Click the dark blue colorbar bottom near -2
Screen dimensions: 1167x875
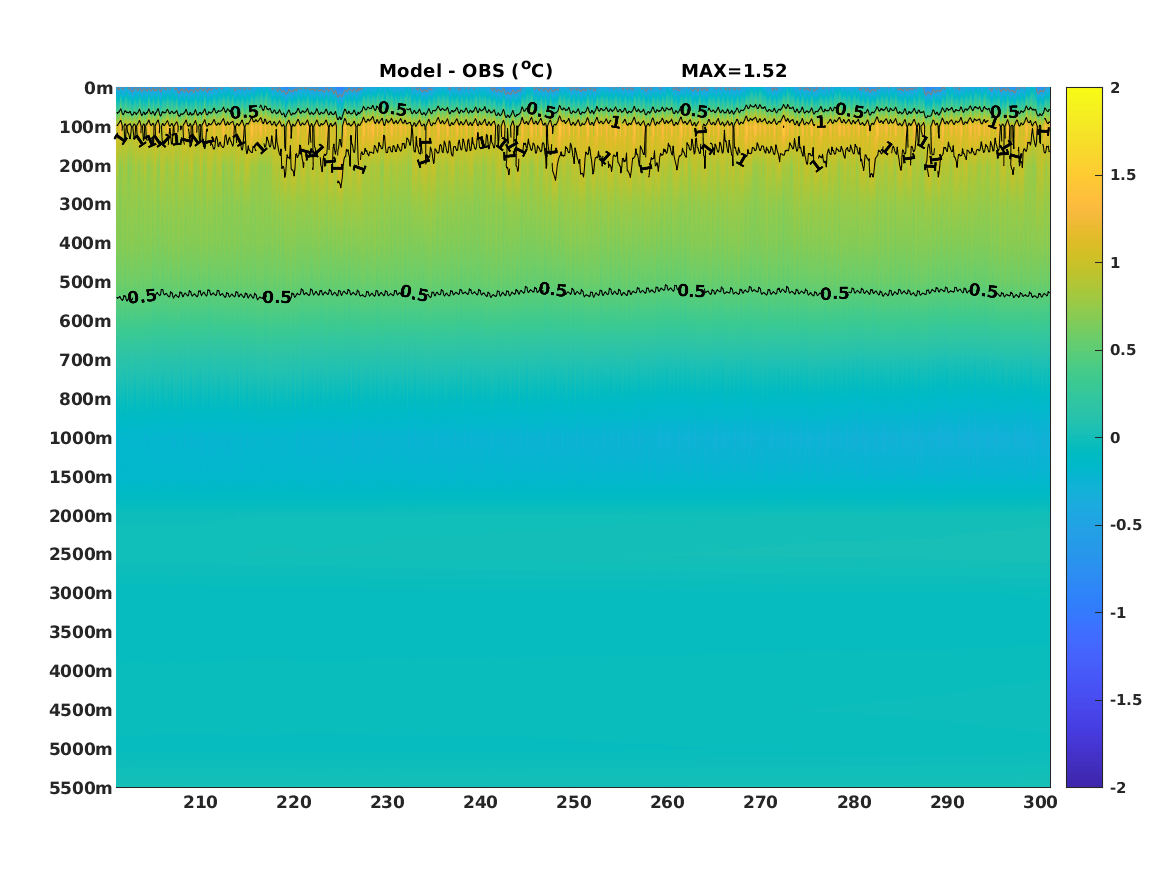(x=1084, y=782)
